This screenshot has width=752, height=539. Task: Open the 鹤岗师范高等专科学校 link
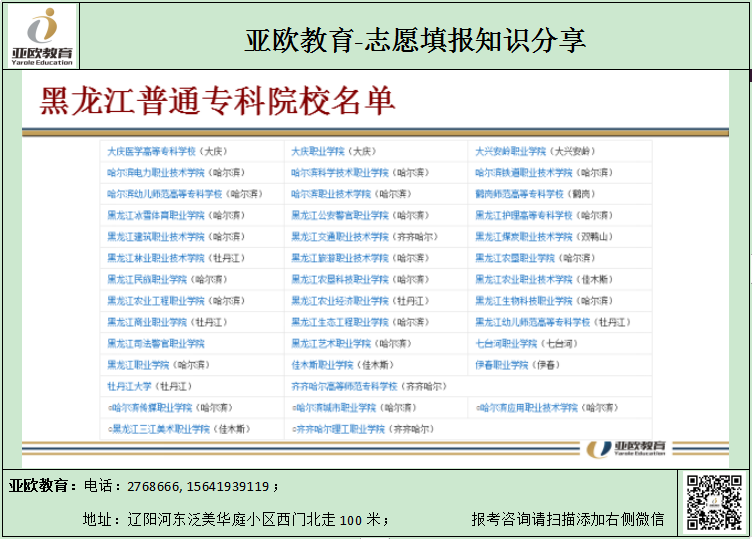[x=519, y=194]
